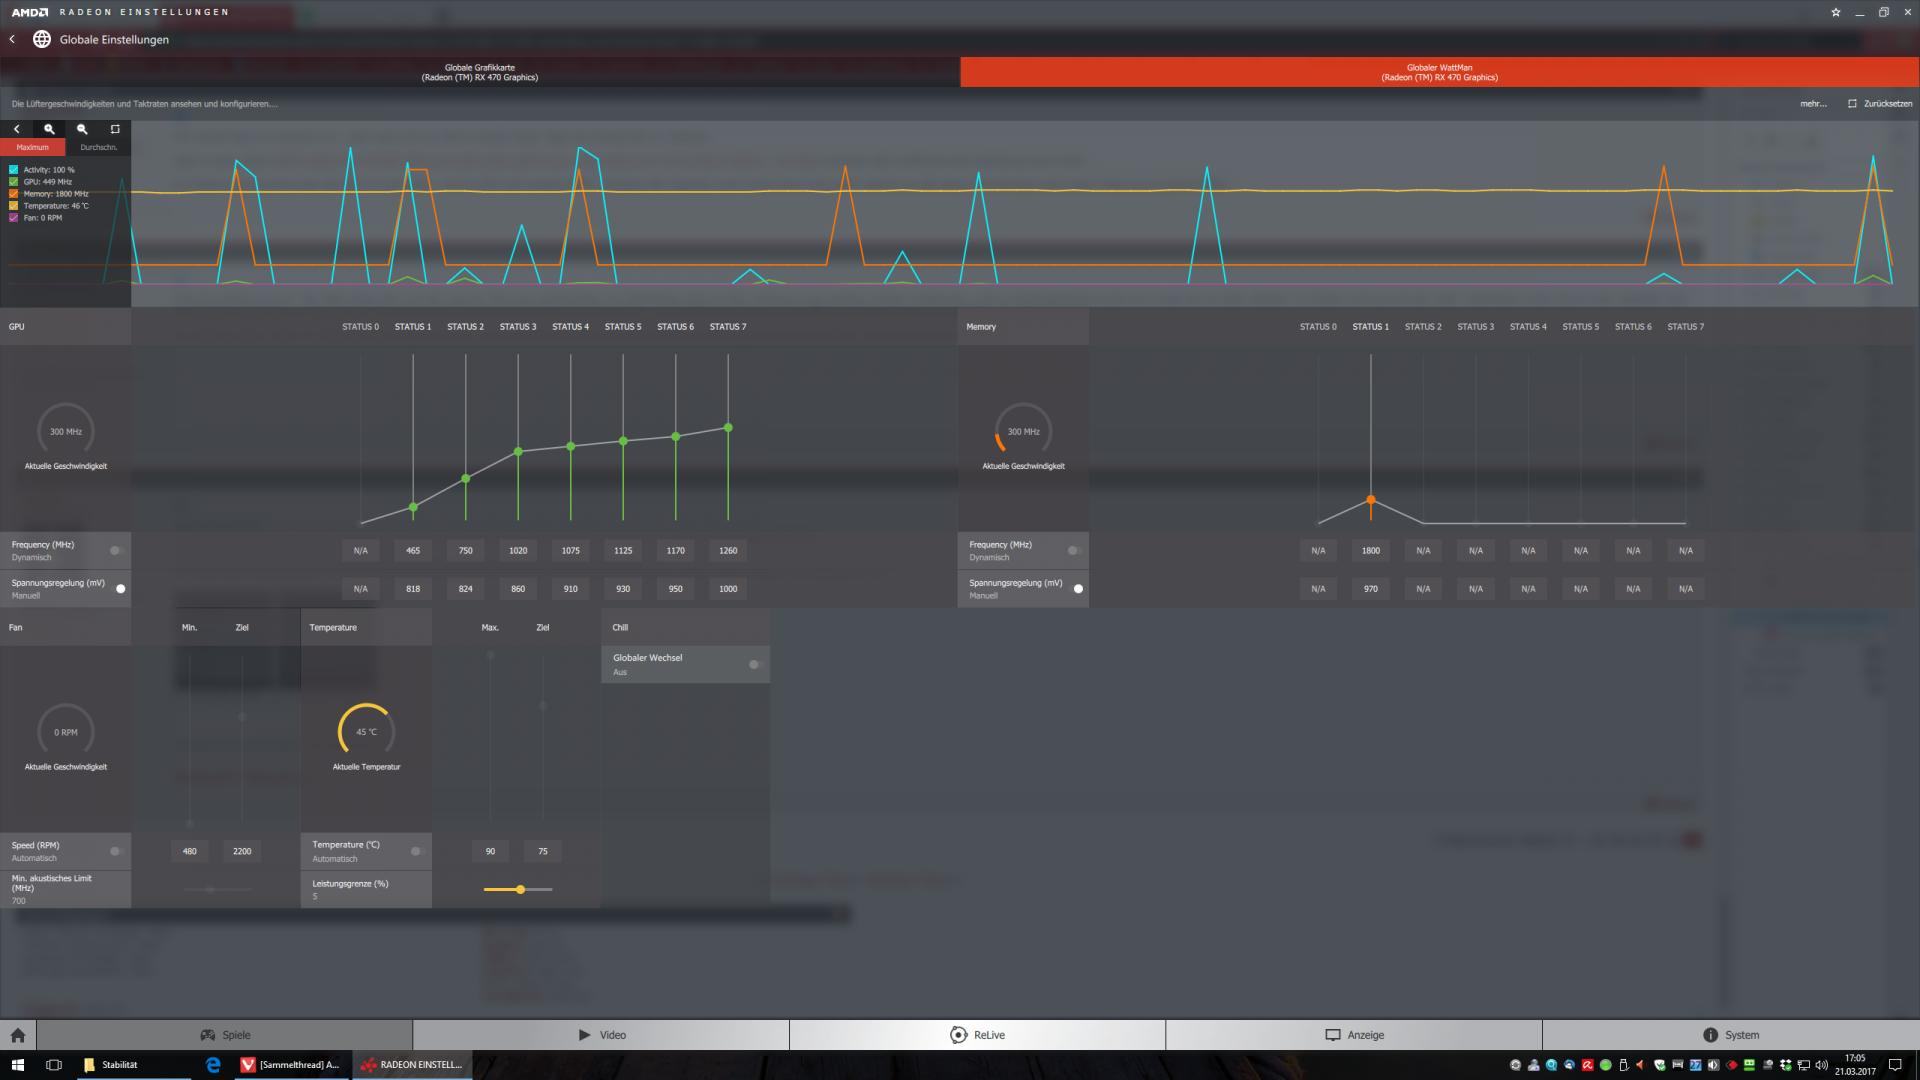Open Microsoft Edge from the taskbar
This screenshot has height=1080, width=1920.
(213, 1065)
